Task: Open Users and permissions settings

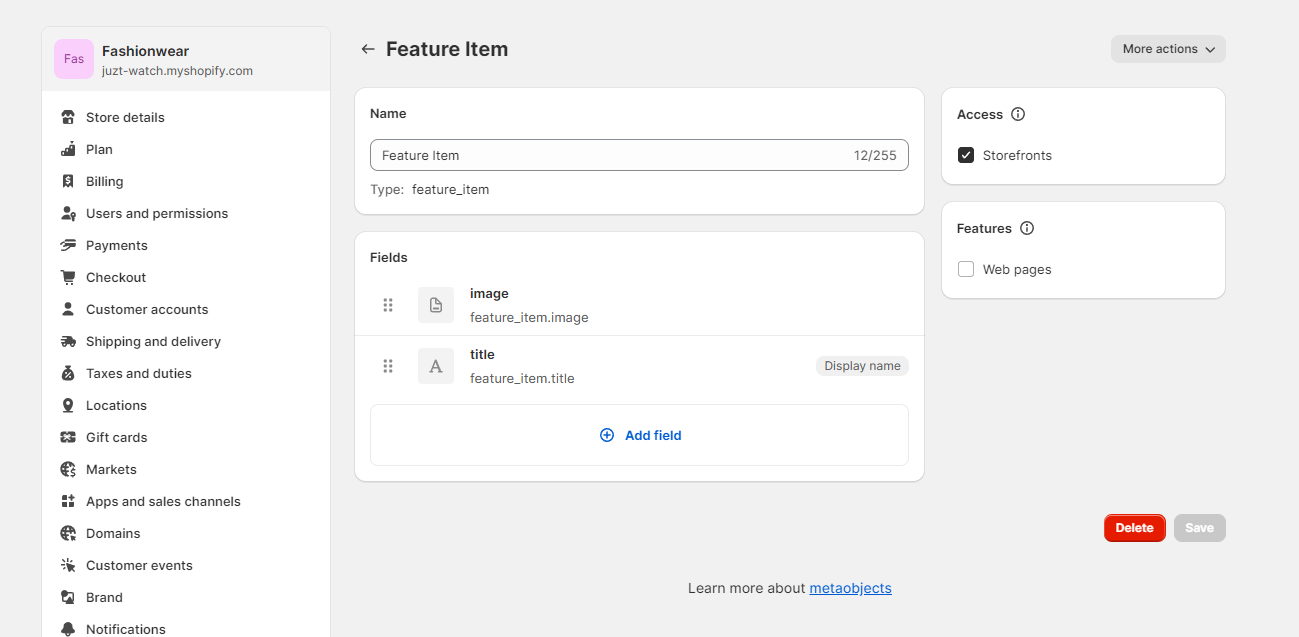Action: 156,213
